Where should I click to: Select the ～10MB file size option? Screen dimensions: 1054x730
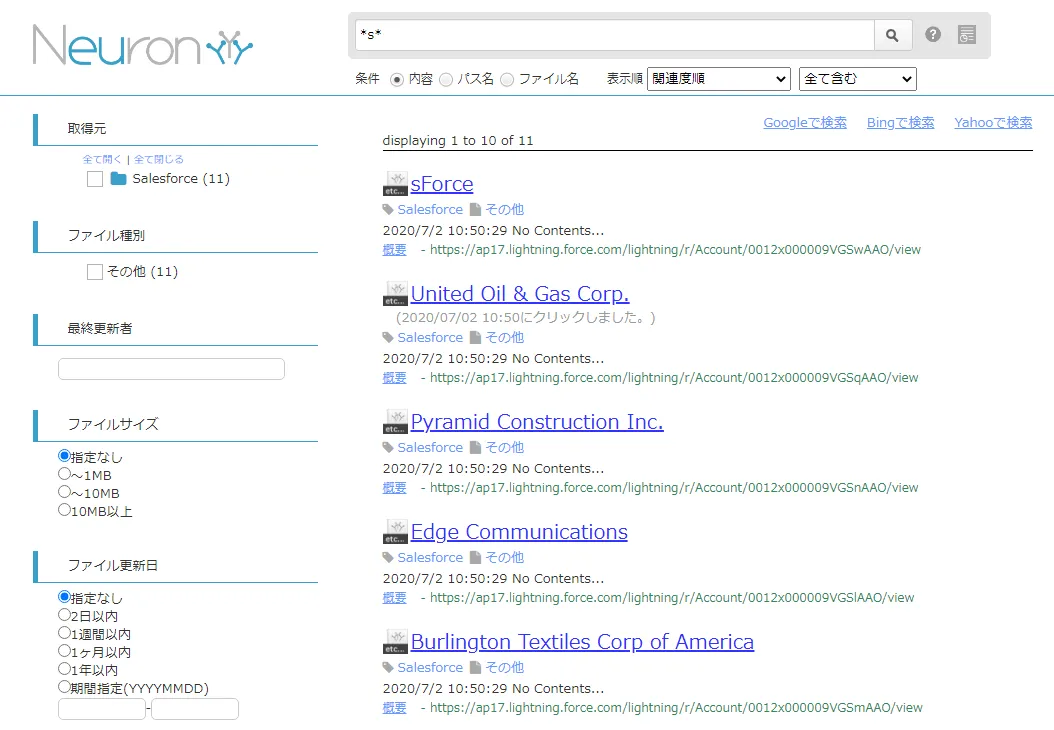pyautogui.click(x=65, y=493)
